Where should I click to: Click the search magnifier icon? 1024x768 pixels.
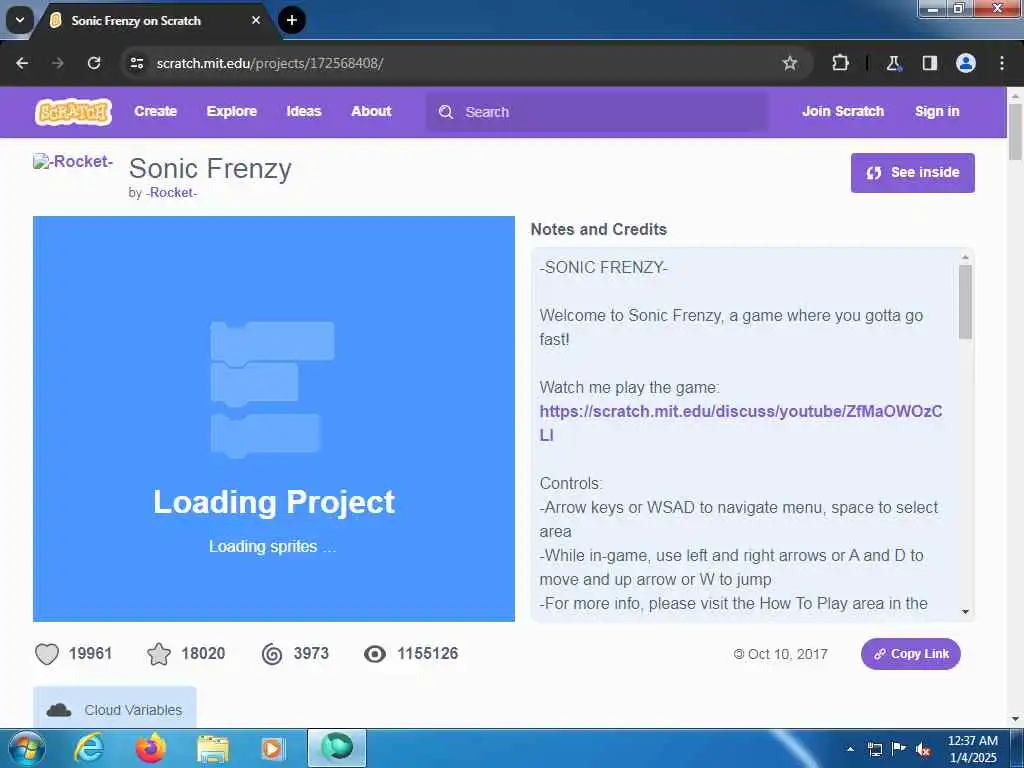(446, 112)
